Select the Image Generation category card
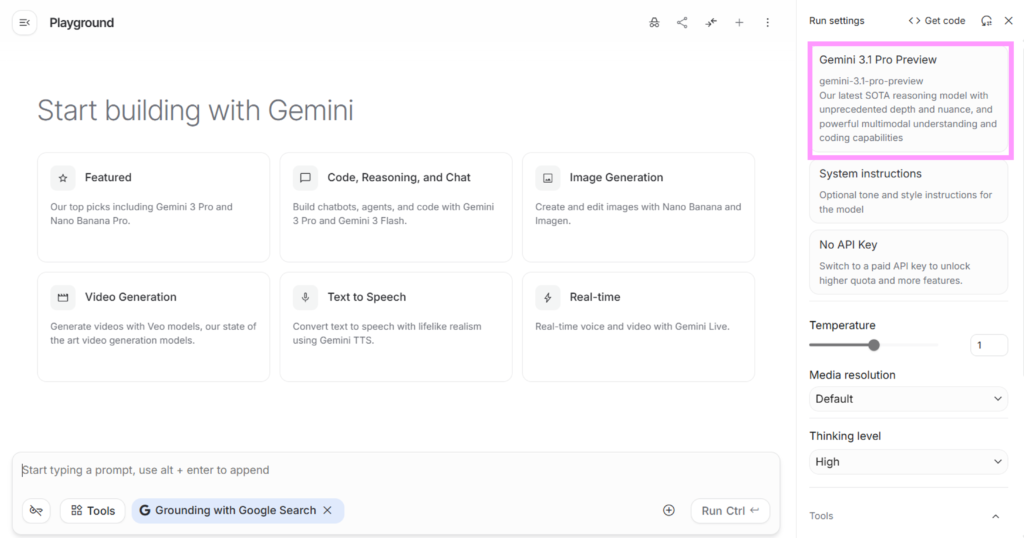The width and height of the screenshot is (1024, 538). tap(638, 206)
